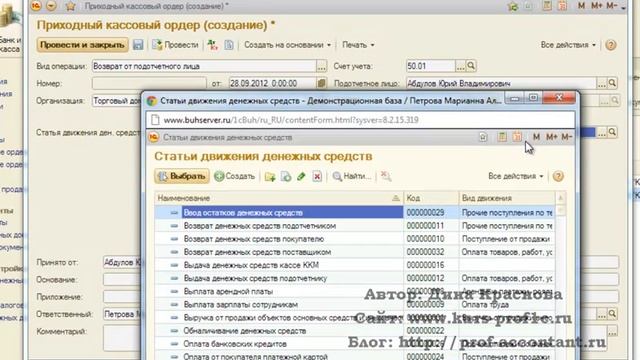Click ellipsis next to Подотчетное лицо field
This screenshot has height=360, width=640.
click(602, 83)
